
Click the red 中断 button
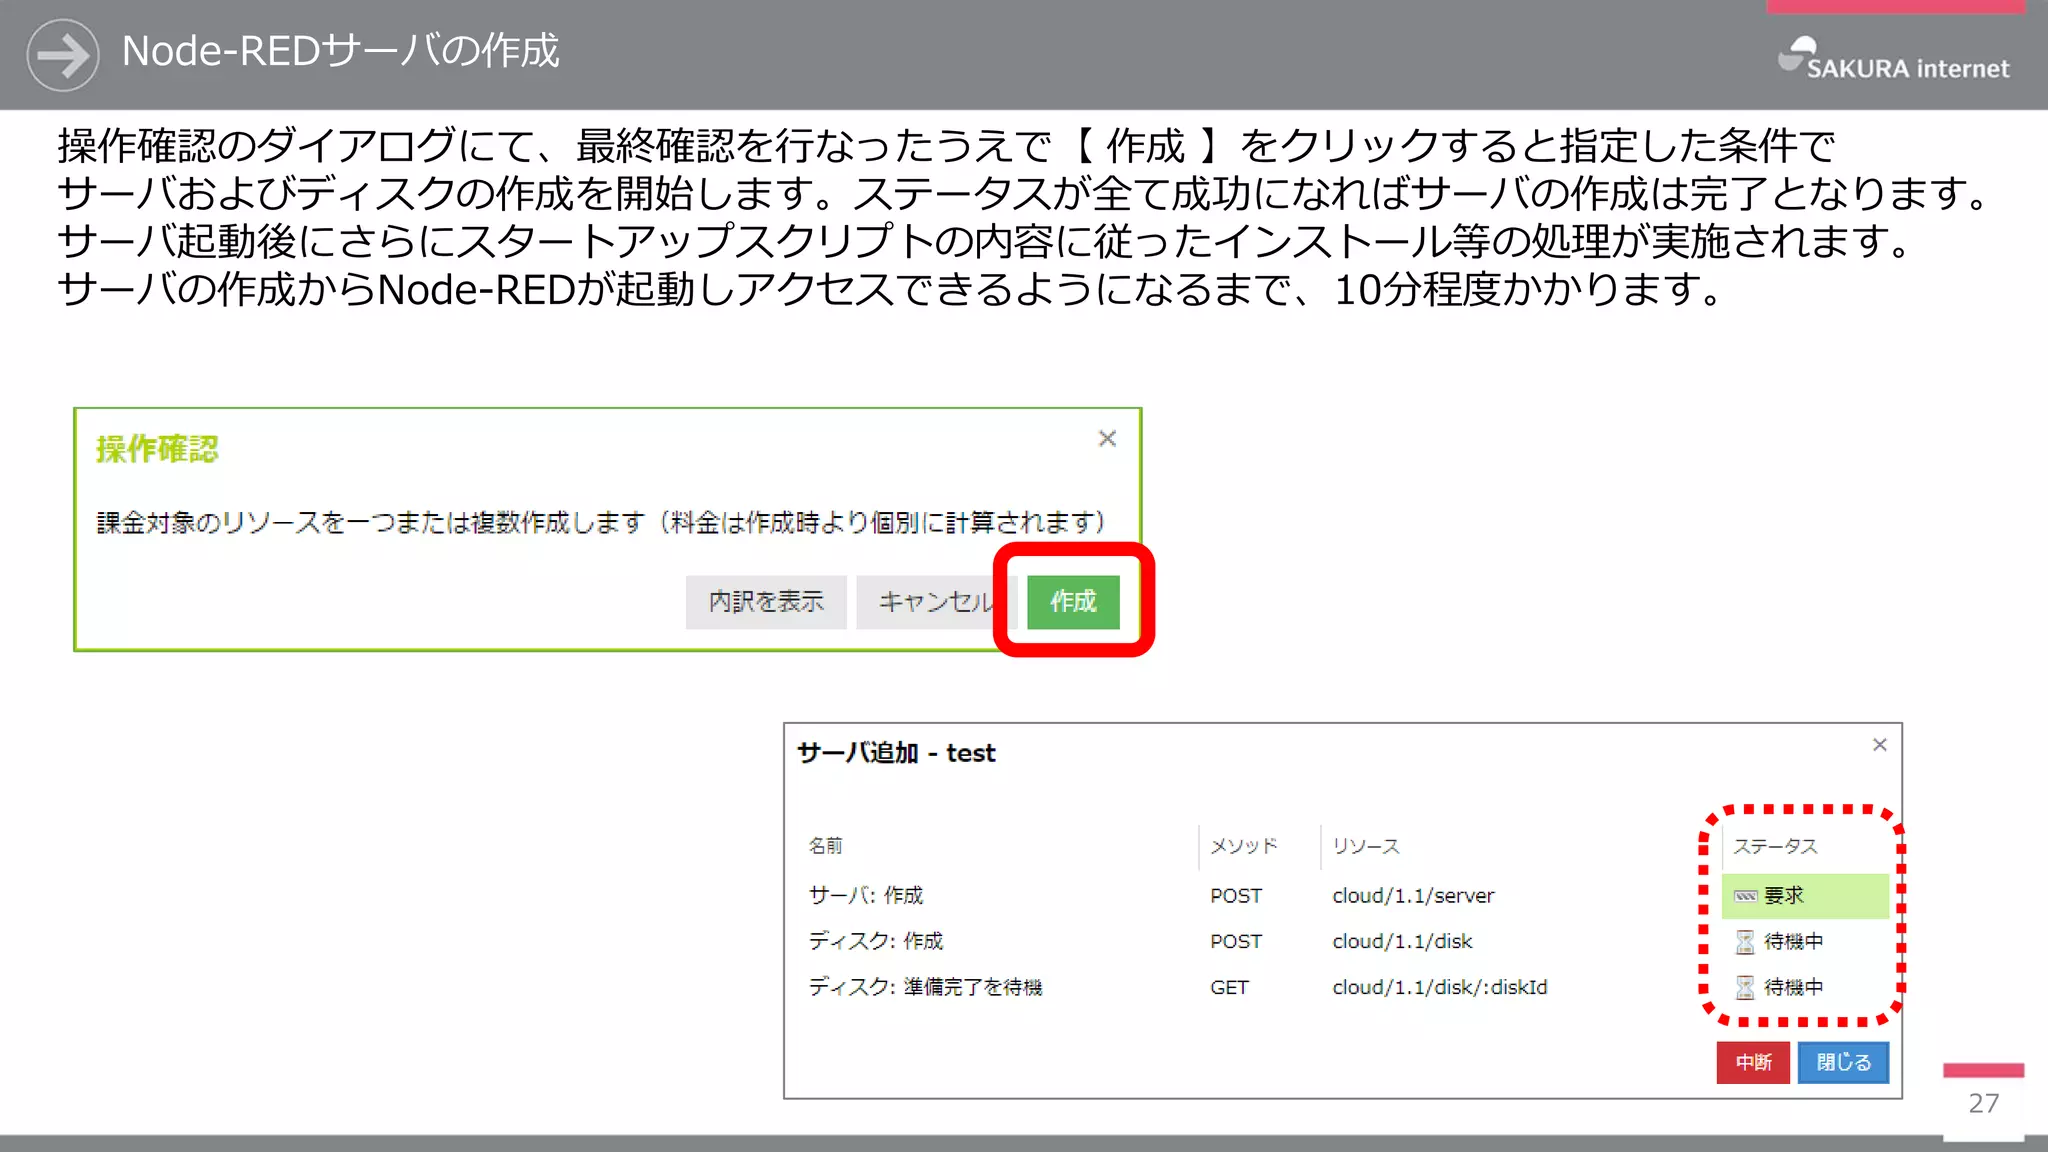1753,1062
